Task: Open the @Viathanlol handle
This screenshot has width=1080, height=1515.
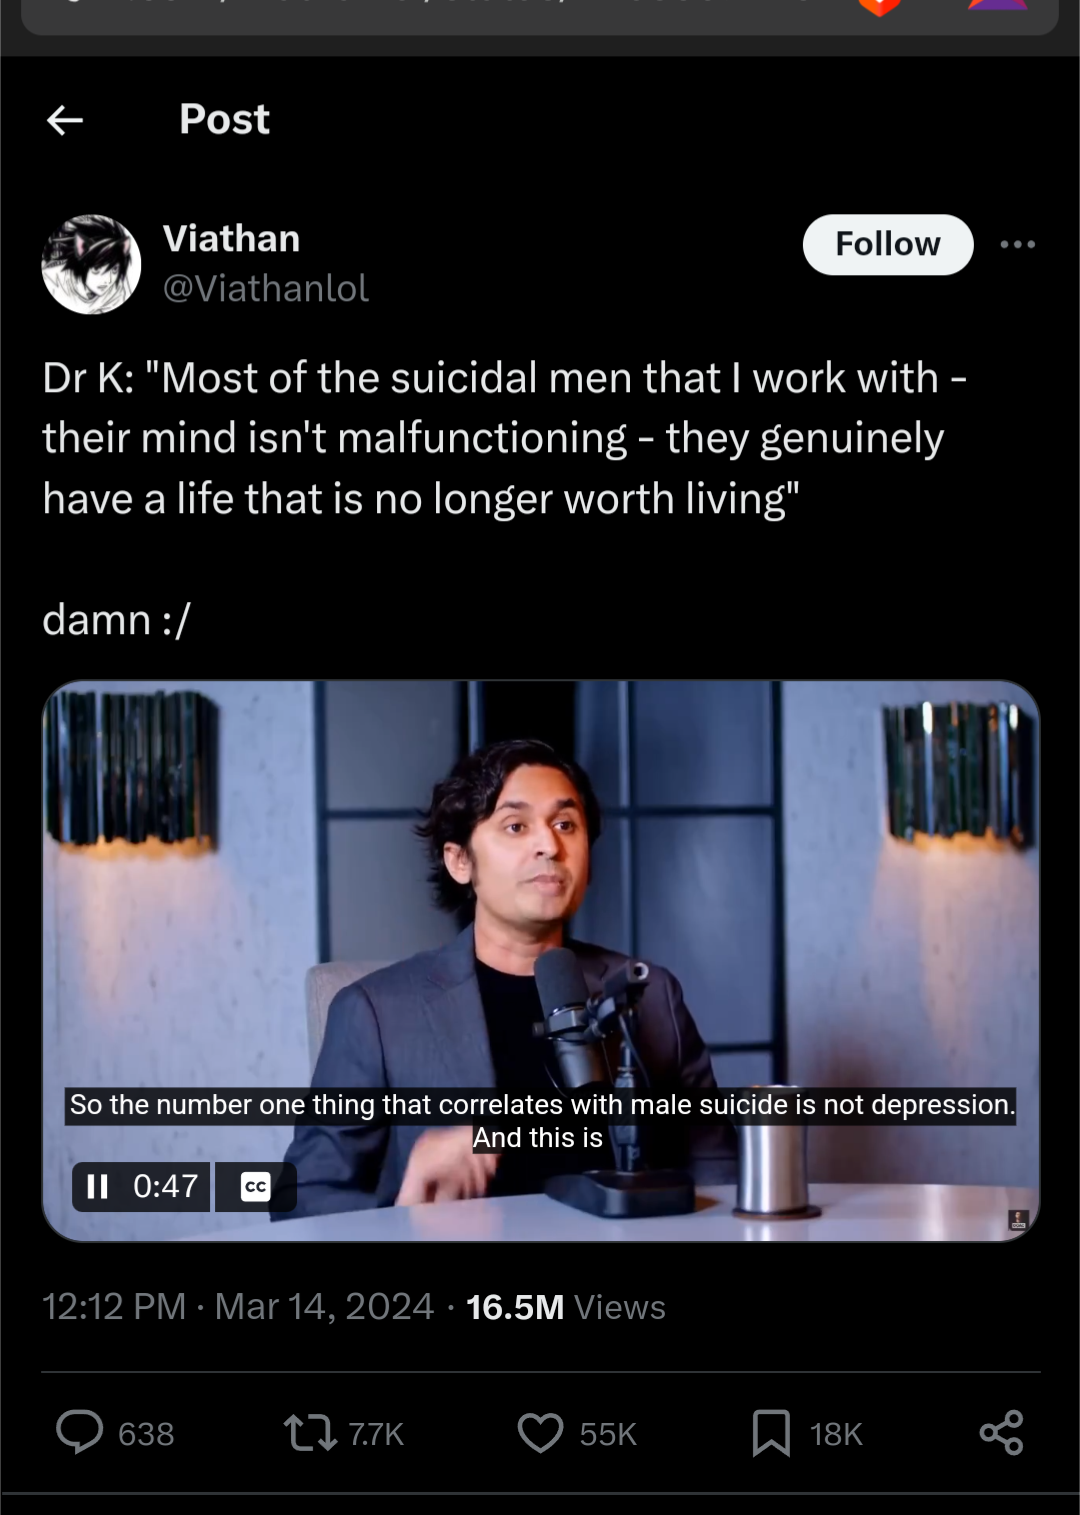Action: [x=265, y=288]
